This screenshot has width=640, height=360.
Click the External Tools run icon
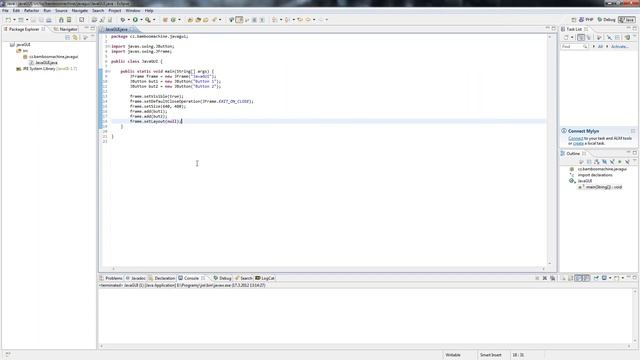pyautogui.click(x=147, y=20)
